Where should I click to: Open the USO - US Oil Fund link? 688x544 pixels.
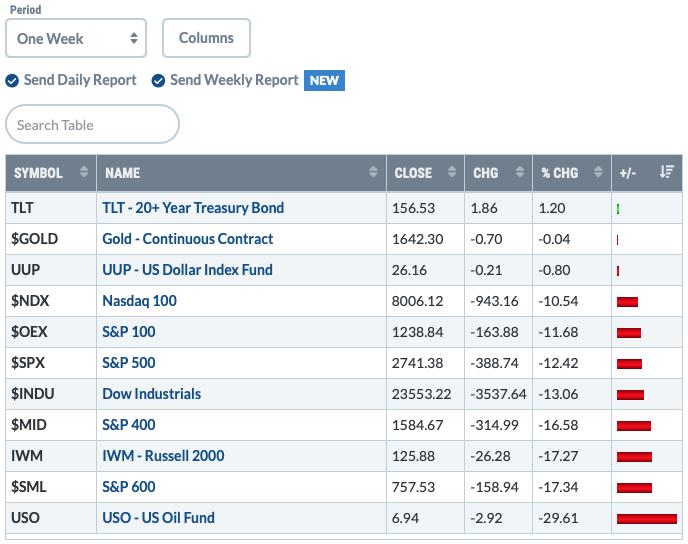click(158, 518)
